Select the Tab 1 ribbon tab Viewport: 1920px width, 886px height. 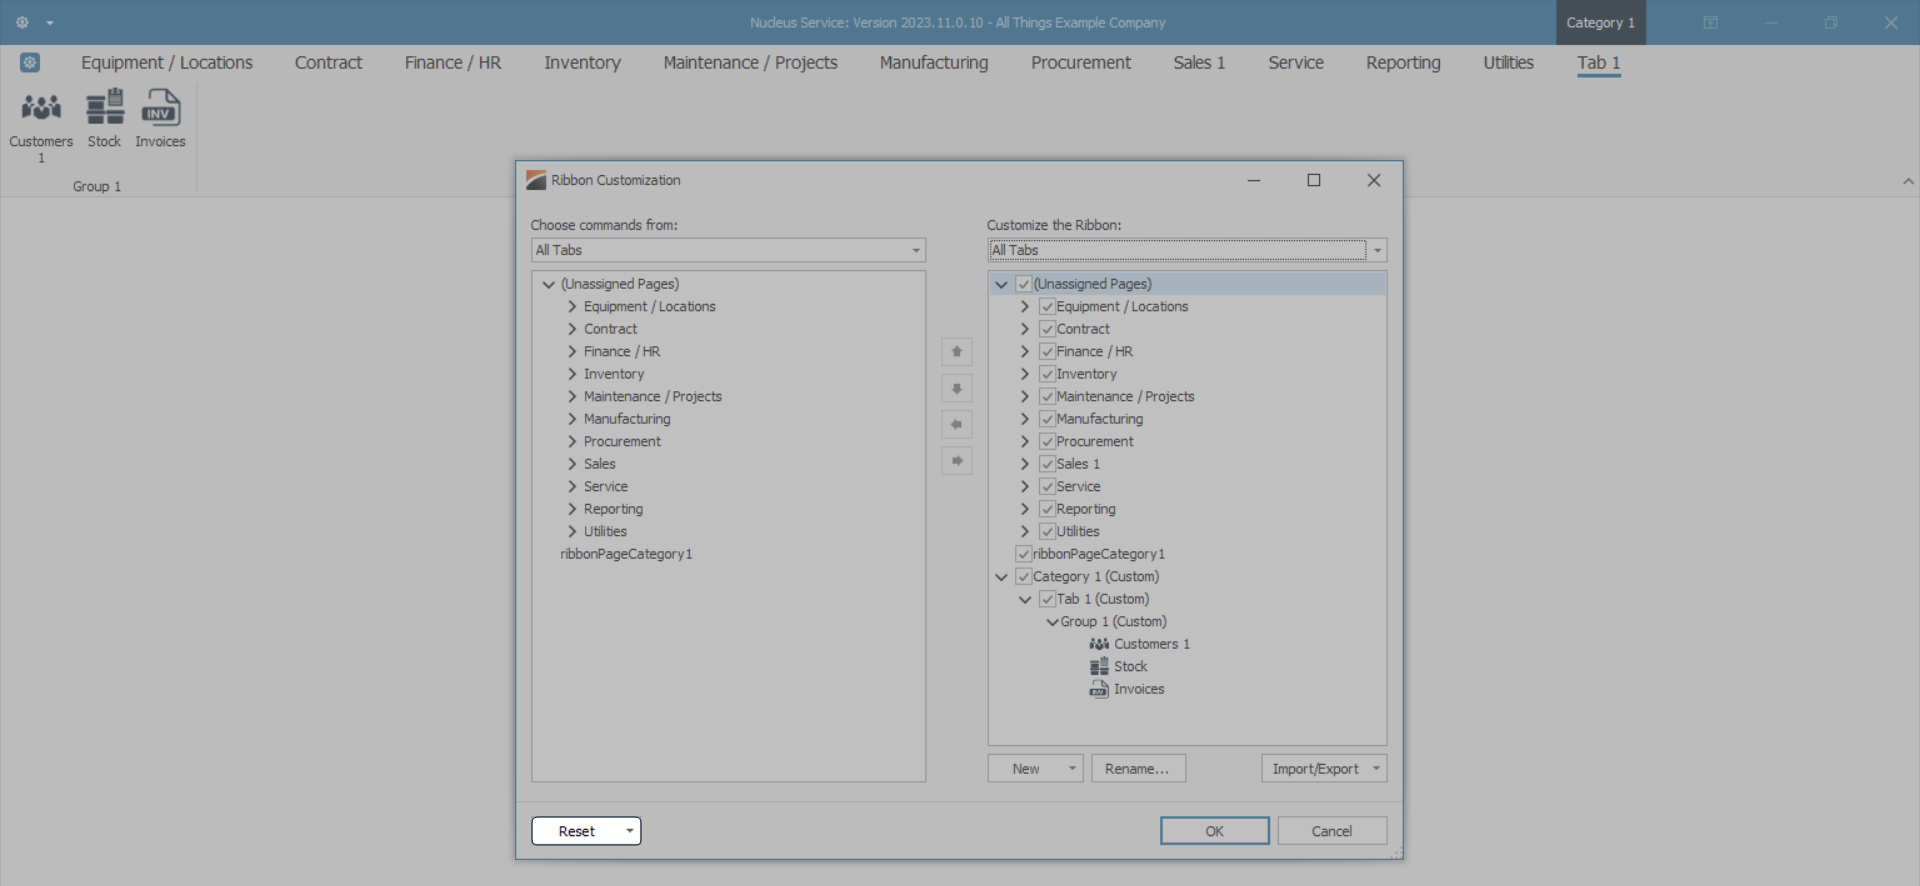coord(1599,63)
